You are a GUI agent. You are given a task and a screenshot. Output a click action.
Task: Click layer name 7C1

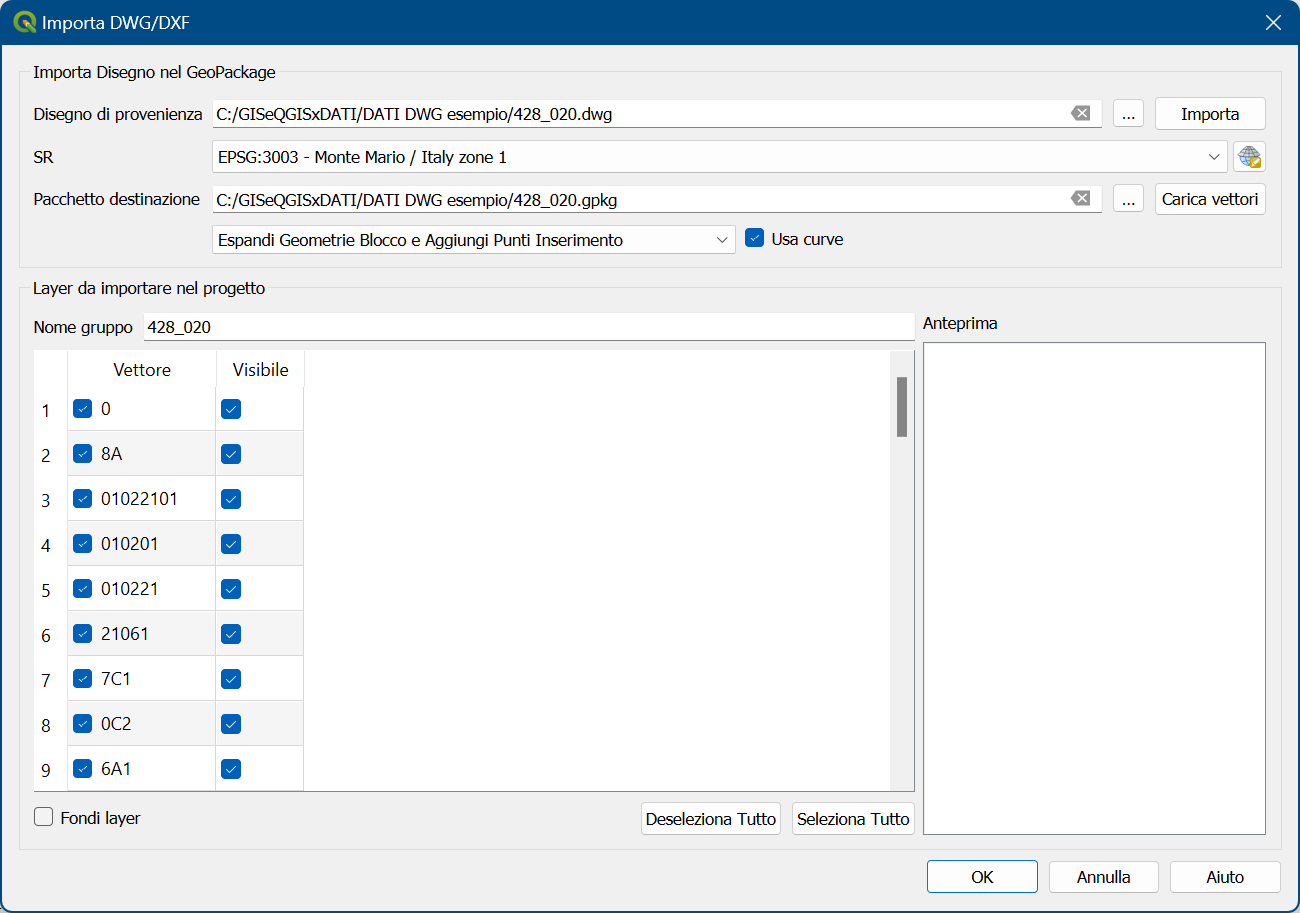pyautogui.click(x=116, y=679)
